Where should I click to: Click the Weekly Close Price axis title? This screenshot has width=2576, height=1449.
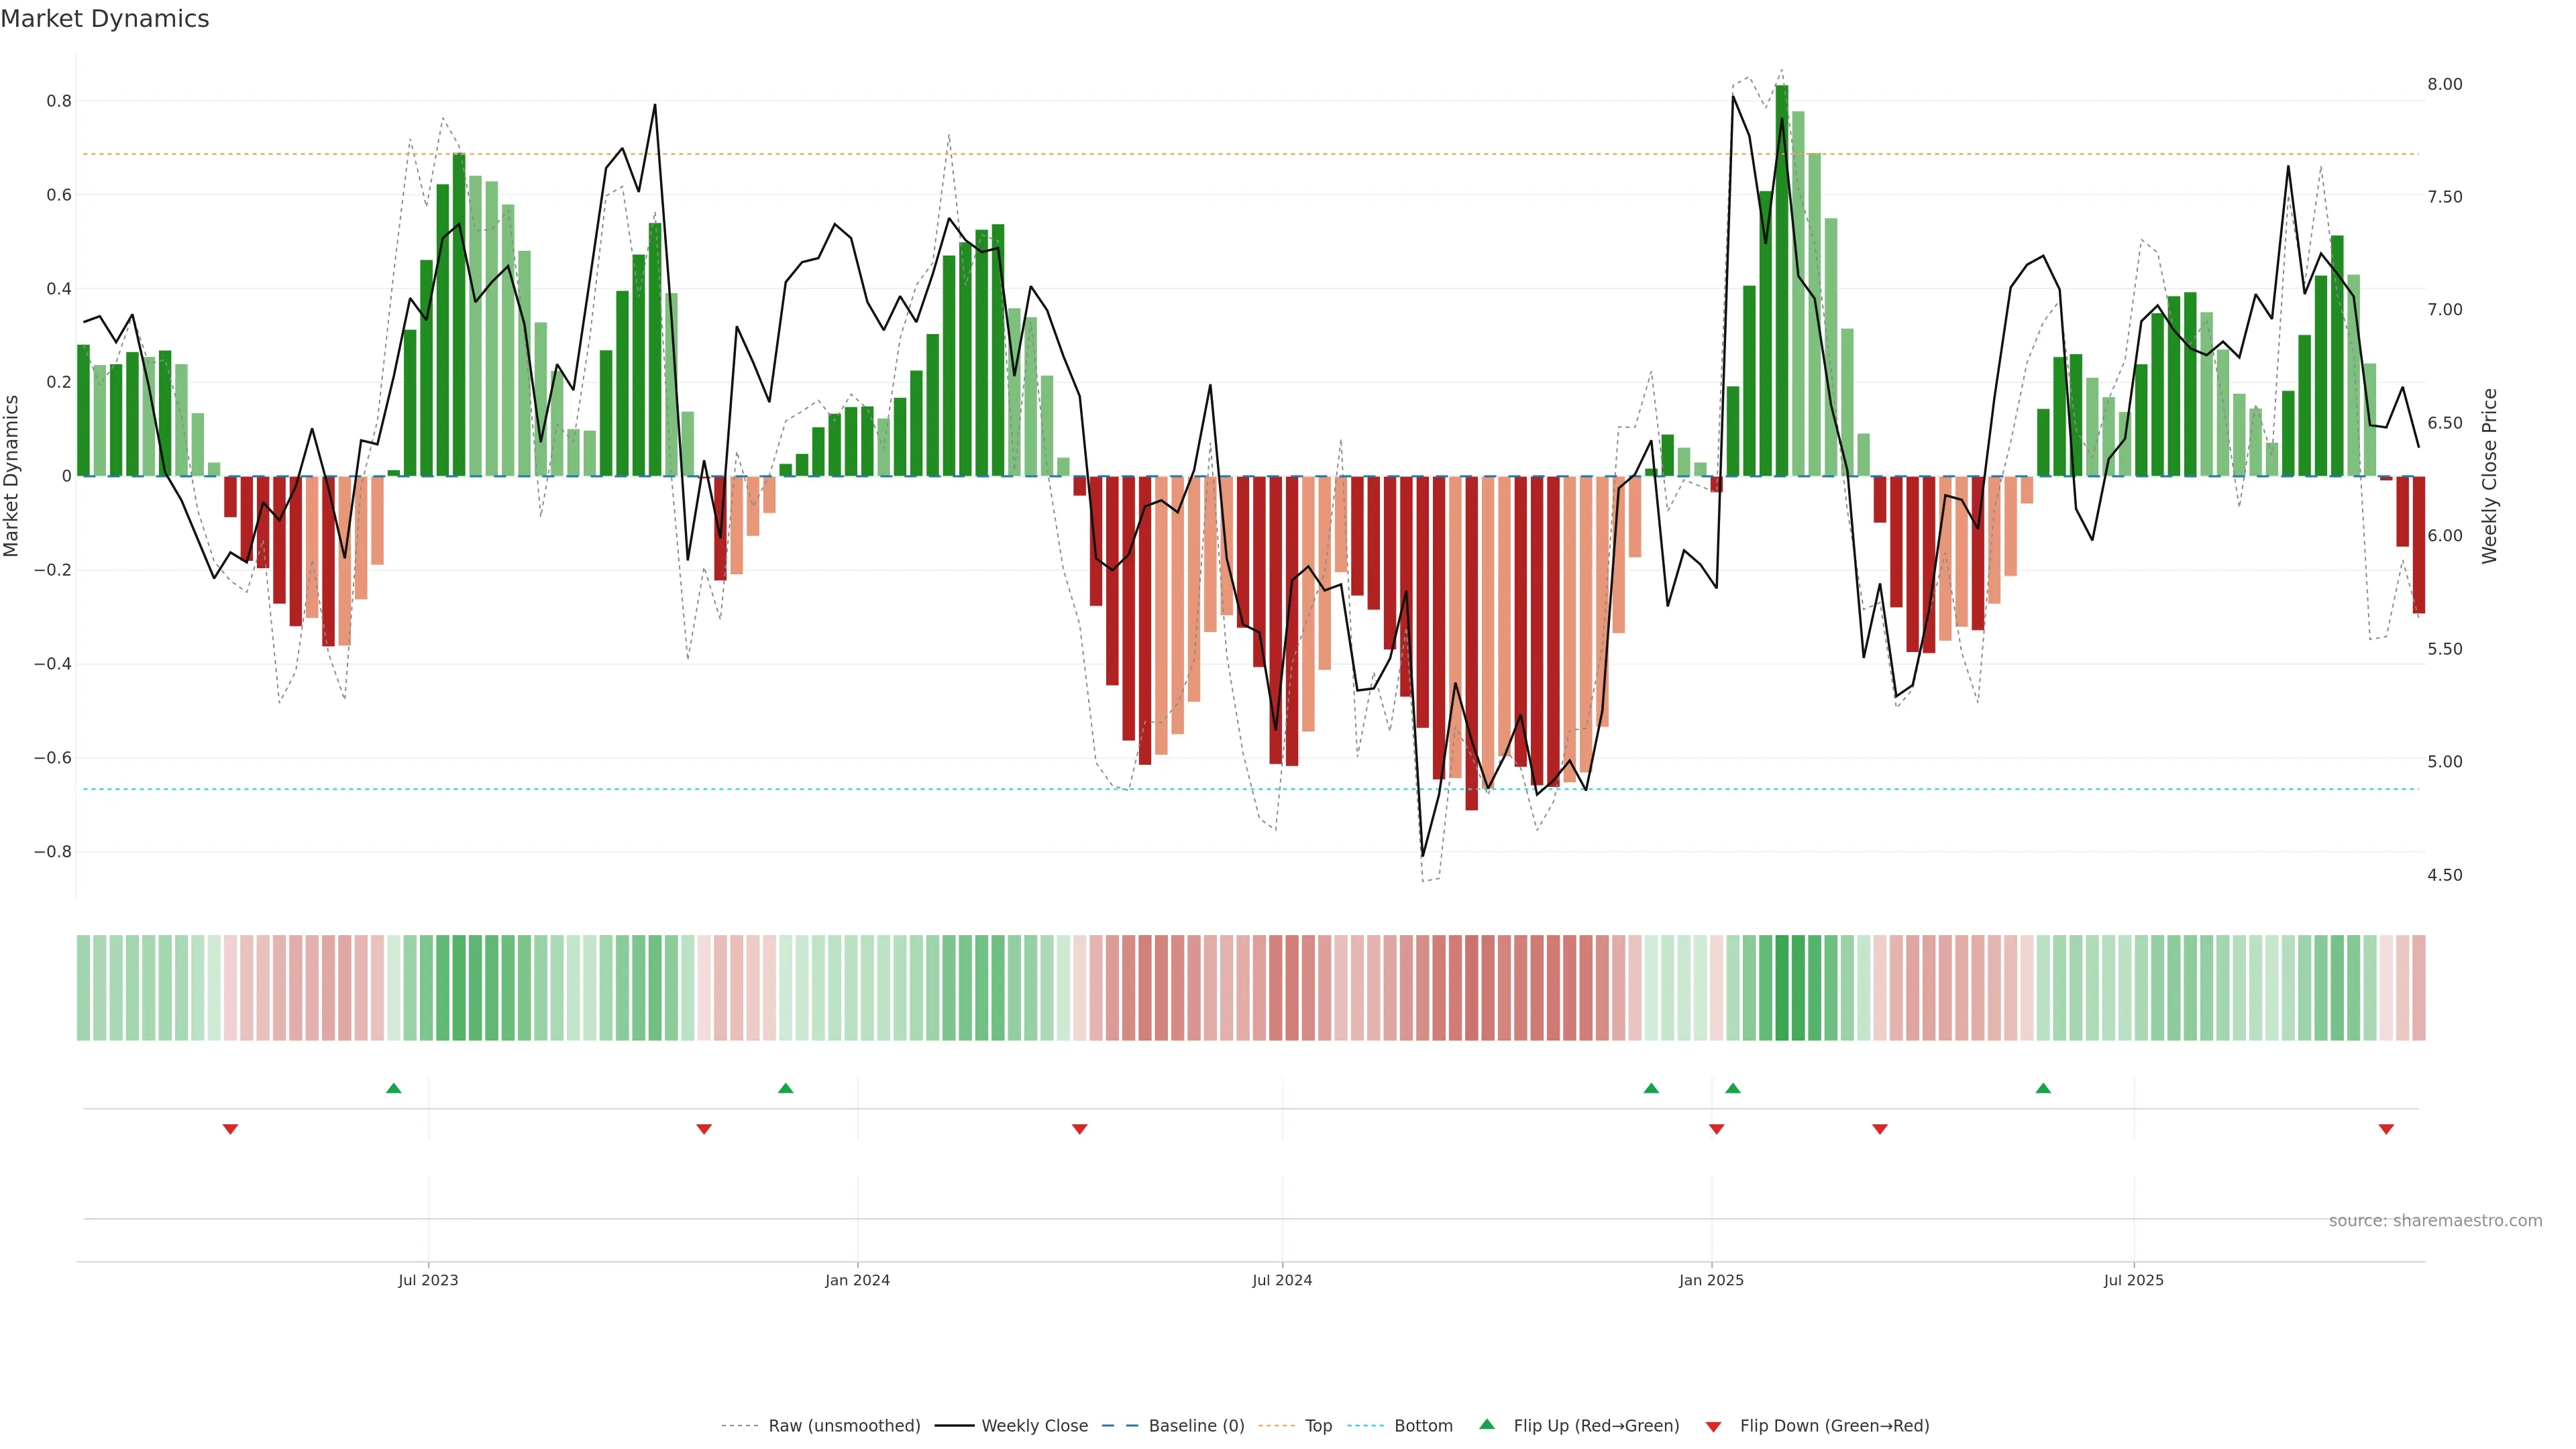coord(2489,476)
